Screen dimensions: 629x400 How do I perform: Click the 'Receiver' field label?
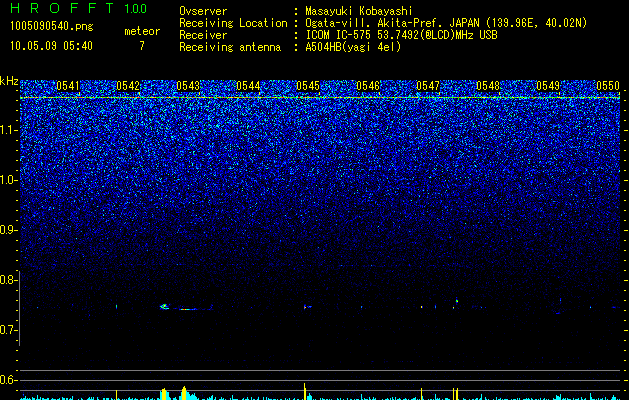click(x=203, y=35)
